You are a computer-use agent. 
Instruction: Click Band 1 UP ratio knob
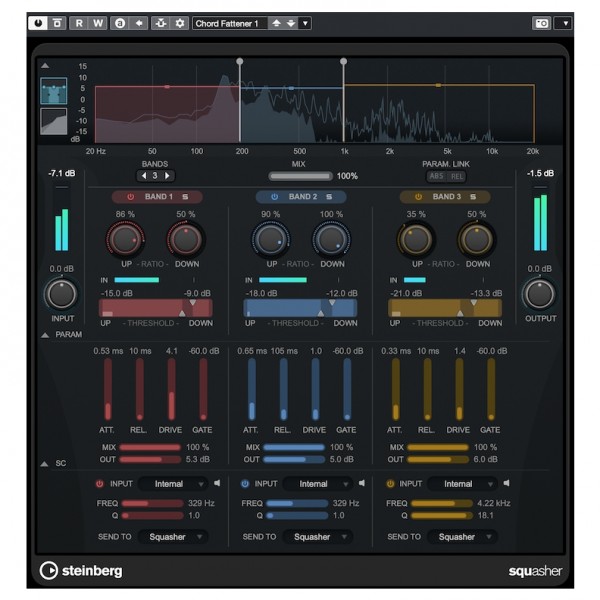[125, 239]
